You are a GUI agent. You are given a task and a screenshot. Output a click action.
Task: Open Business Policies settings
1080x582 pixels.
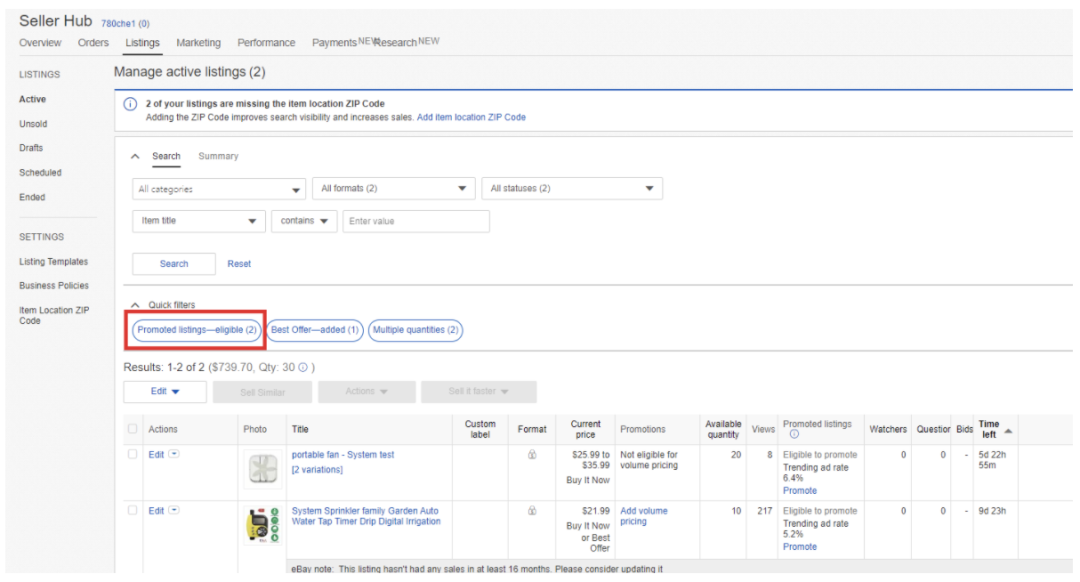[x=54, y=286]
